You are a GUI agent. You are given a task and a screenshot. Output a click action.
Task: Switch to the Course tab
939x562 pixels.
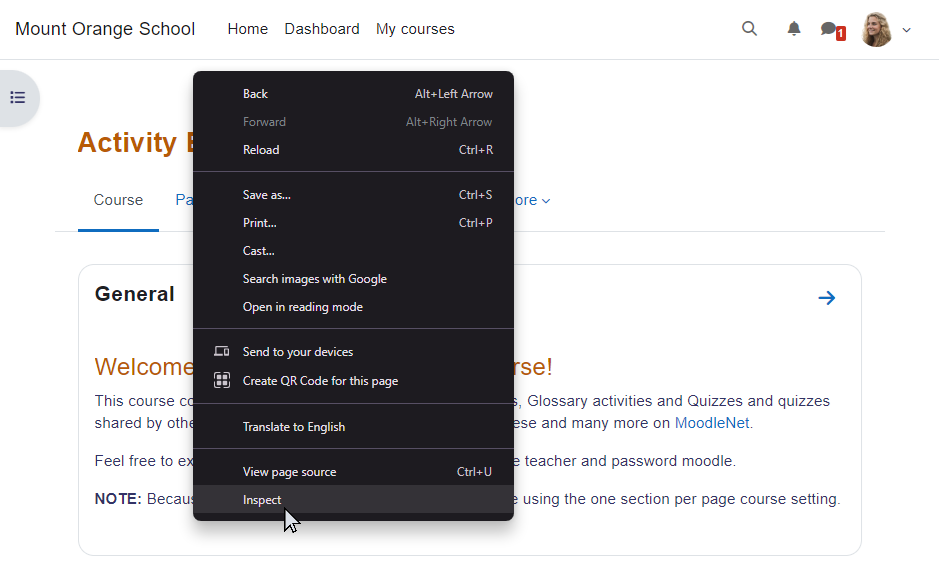coord(118,200)
